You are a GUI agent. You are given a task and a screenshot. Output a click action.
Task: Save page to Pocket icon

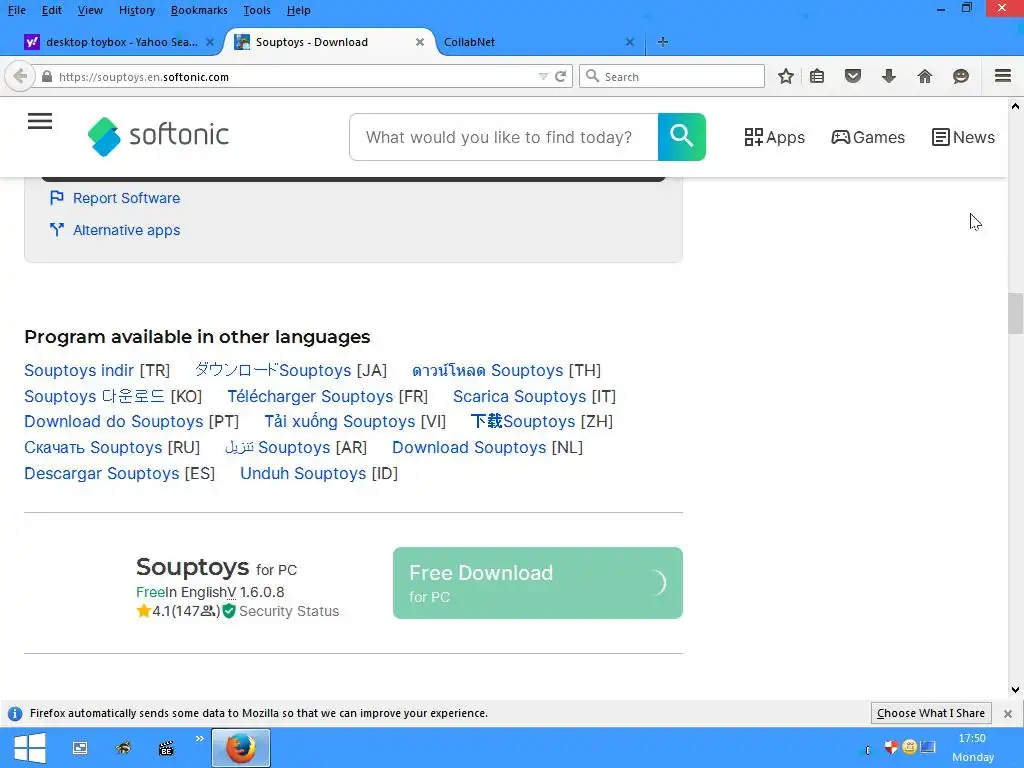[853, 76]
